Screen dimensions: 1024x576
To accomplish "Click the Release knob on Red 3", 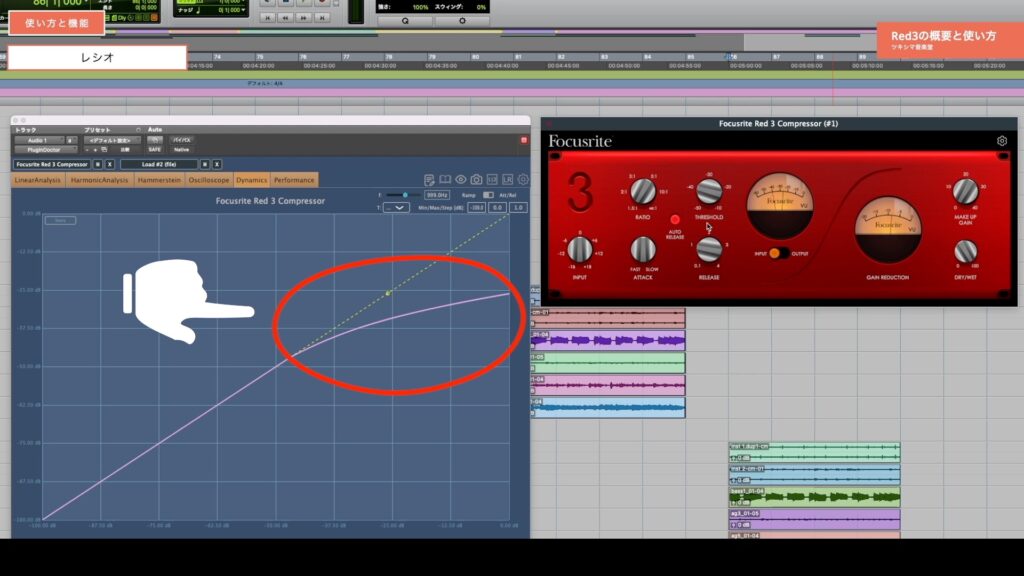I will tap(709, 249).
